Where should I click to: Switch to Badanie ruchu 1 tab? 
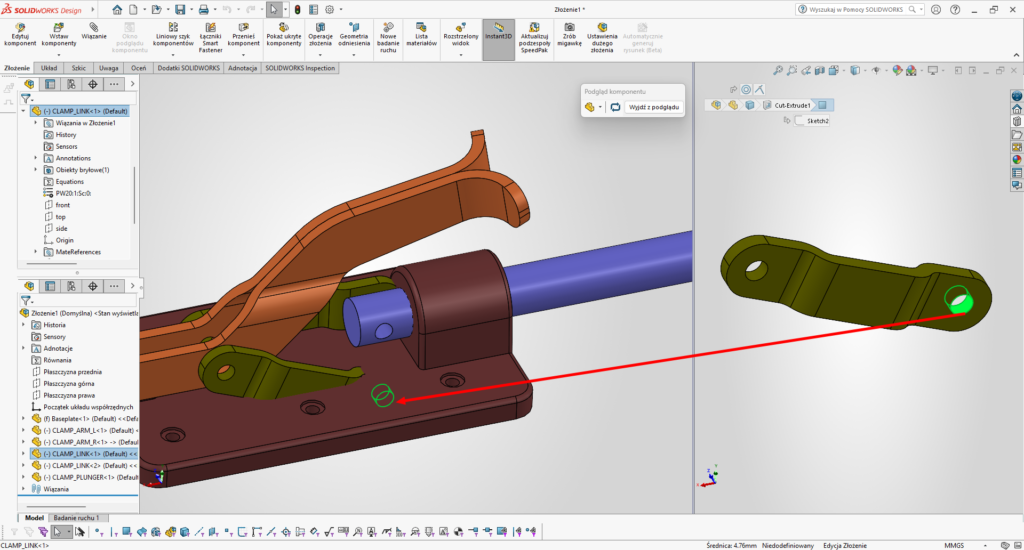[76, 517]
